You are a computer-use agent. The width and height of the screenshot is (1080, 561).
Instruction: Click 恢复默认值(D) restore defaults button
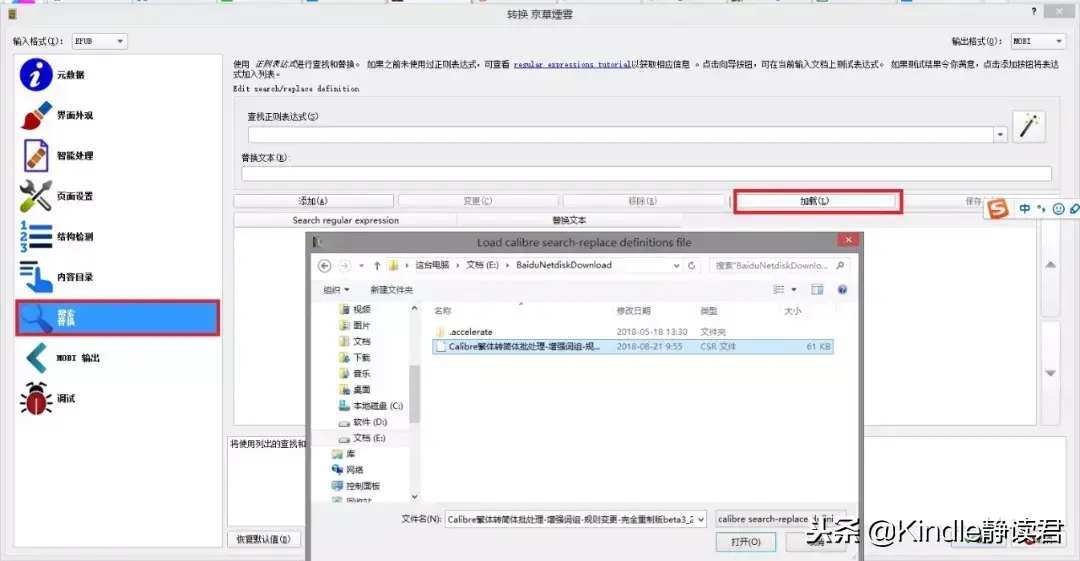point(264,540)
